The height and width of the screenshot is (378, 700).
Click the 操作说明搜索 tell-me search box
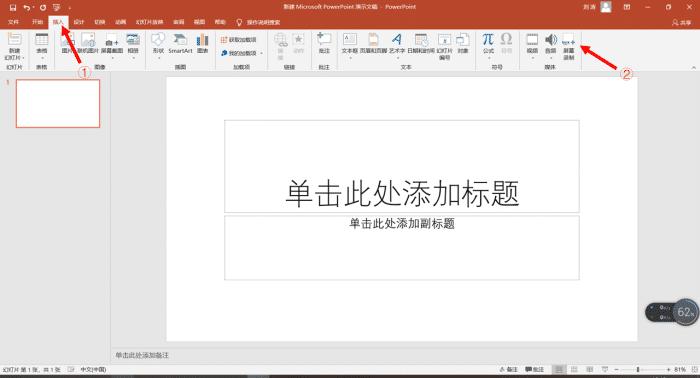click(x=258, y=22)
